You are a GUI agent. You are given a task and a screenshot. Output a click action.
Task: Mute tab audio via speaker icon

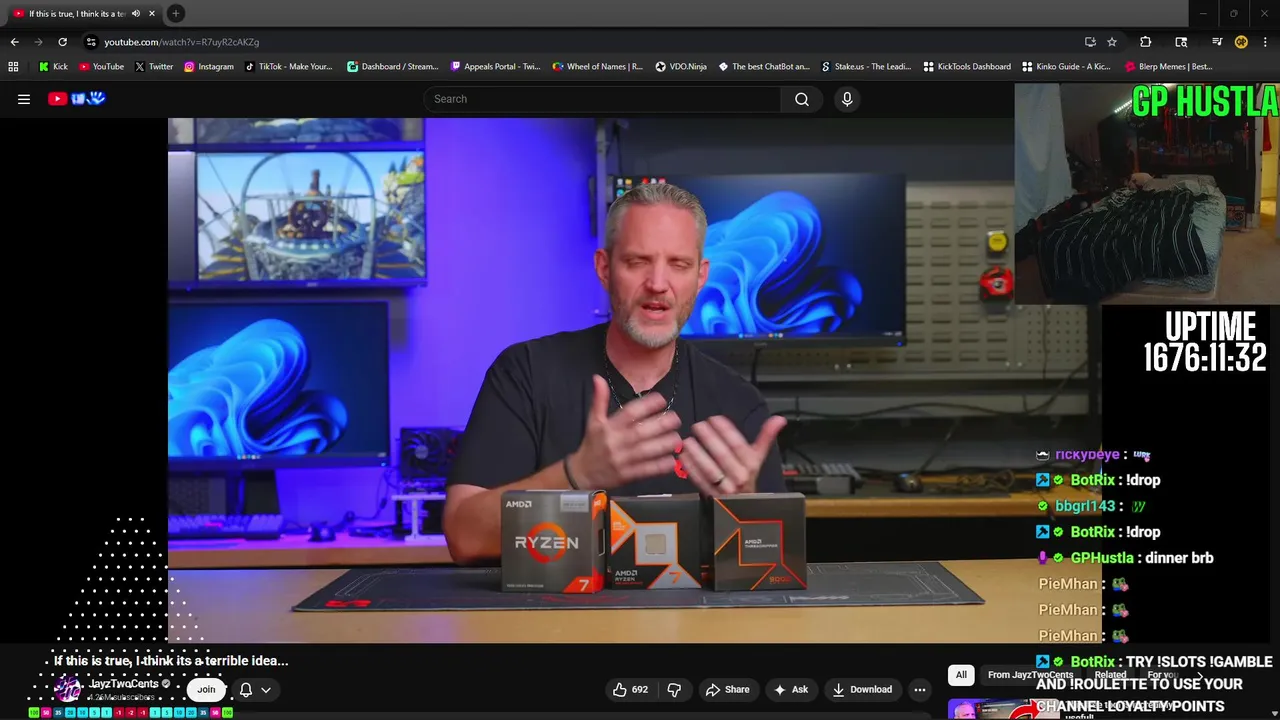[x=136, y=14]
